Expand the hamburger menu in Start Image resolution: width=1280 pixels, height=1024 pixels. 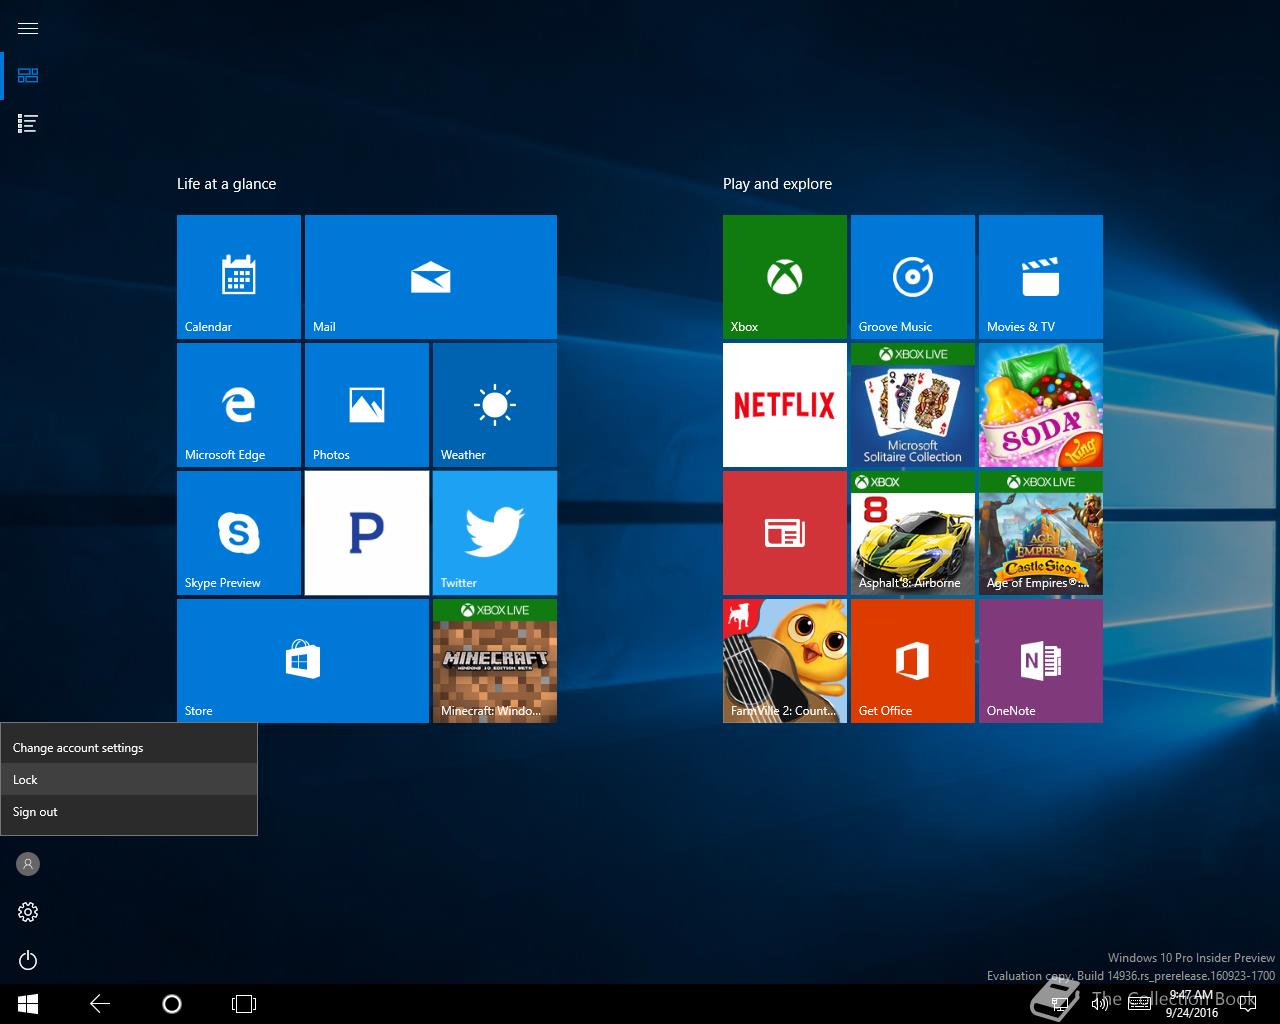[28, 28]
